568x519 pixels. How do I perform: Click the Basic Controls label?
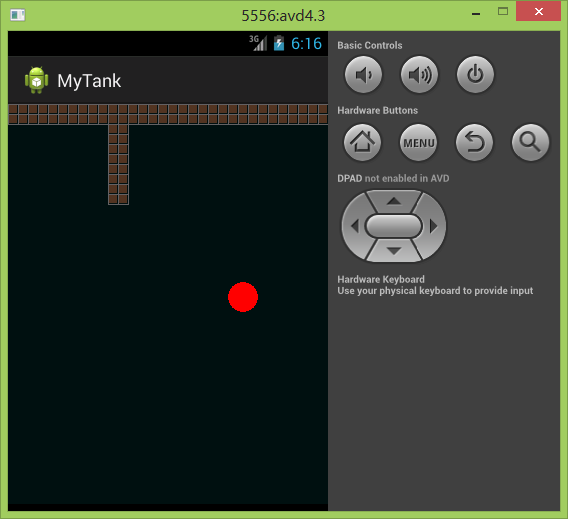point(370,46)
